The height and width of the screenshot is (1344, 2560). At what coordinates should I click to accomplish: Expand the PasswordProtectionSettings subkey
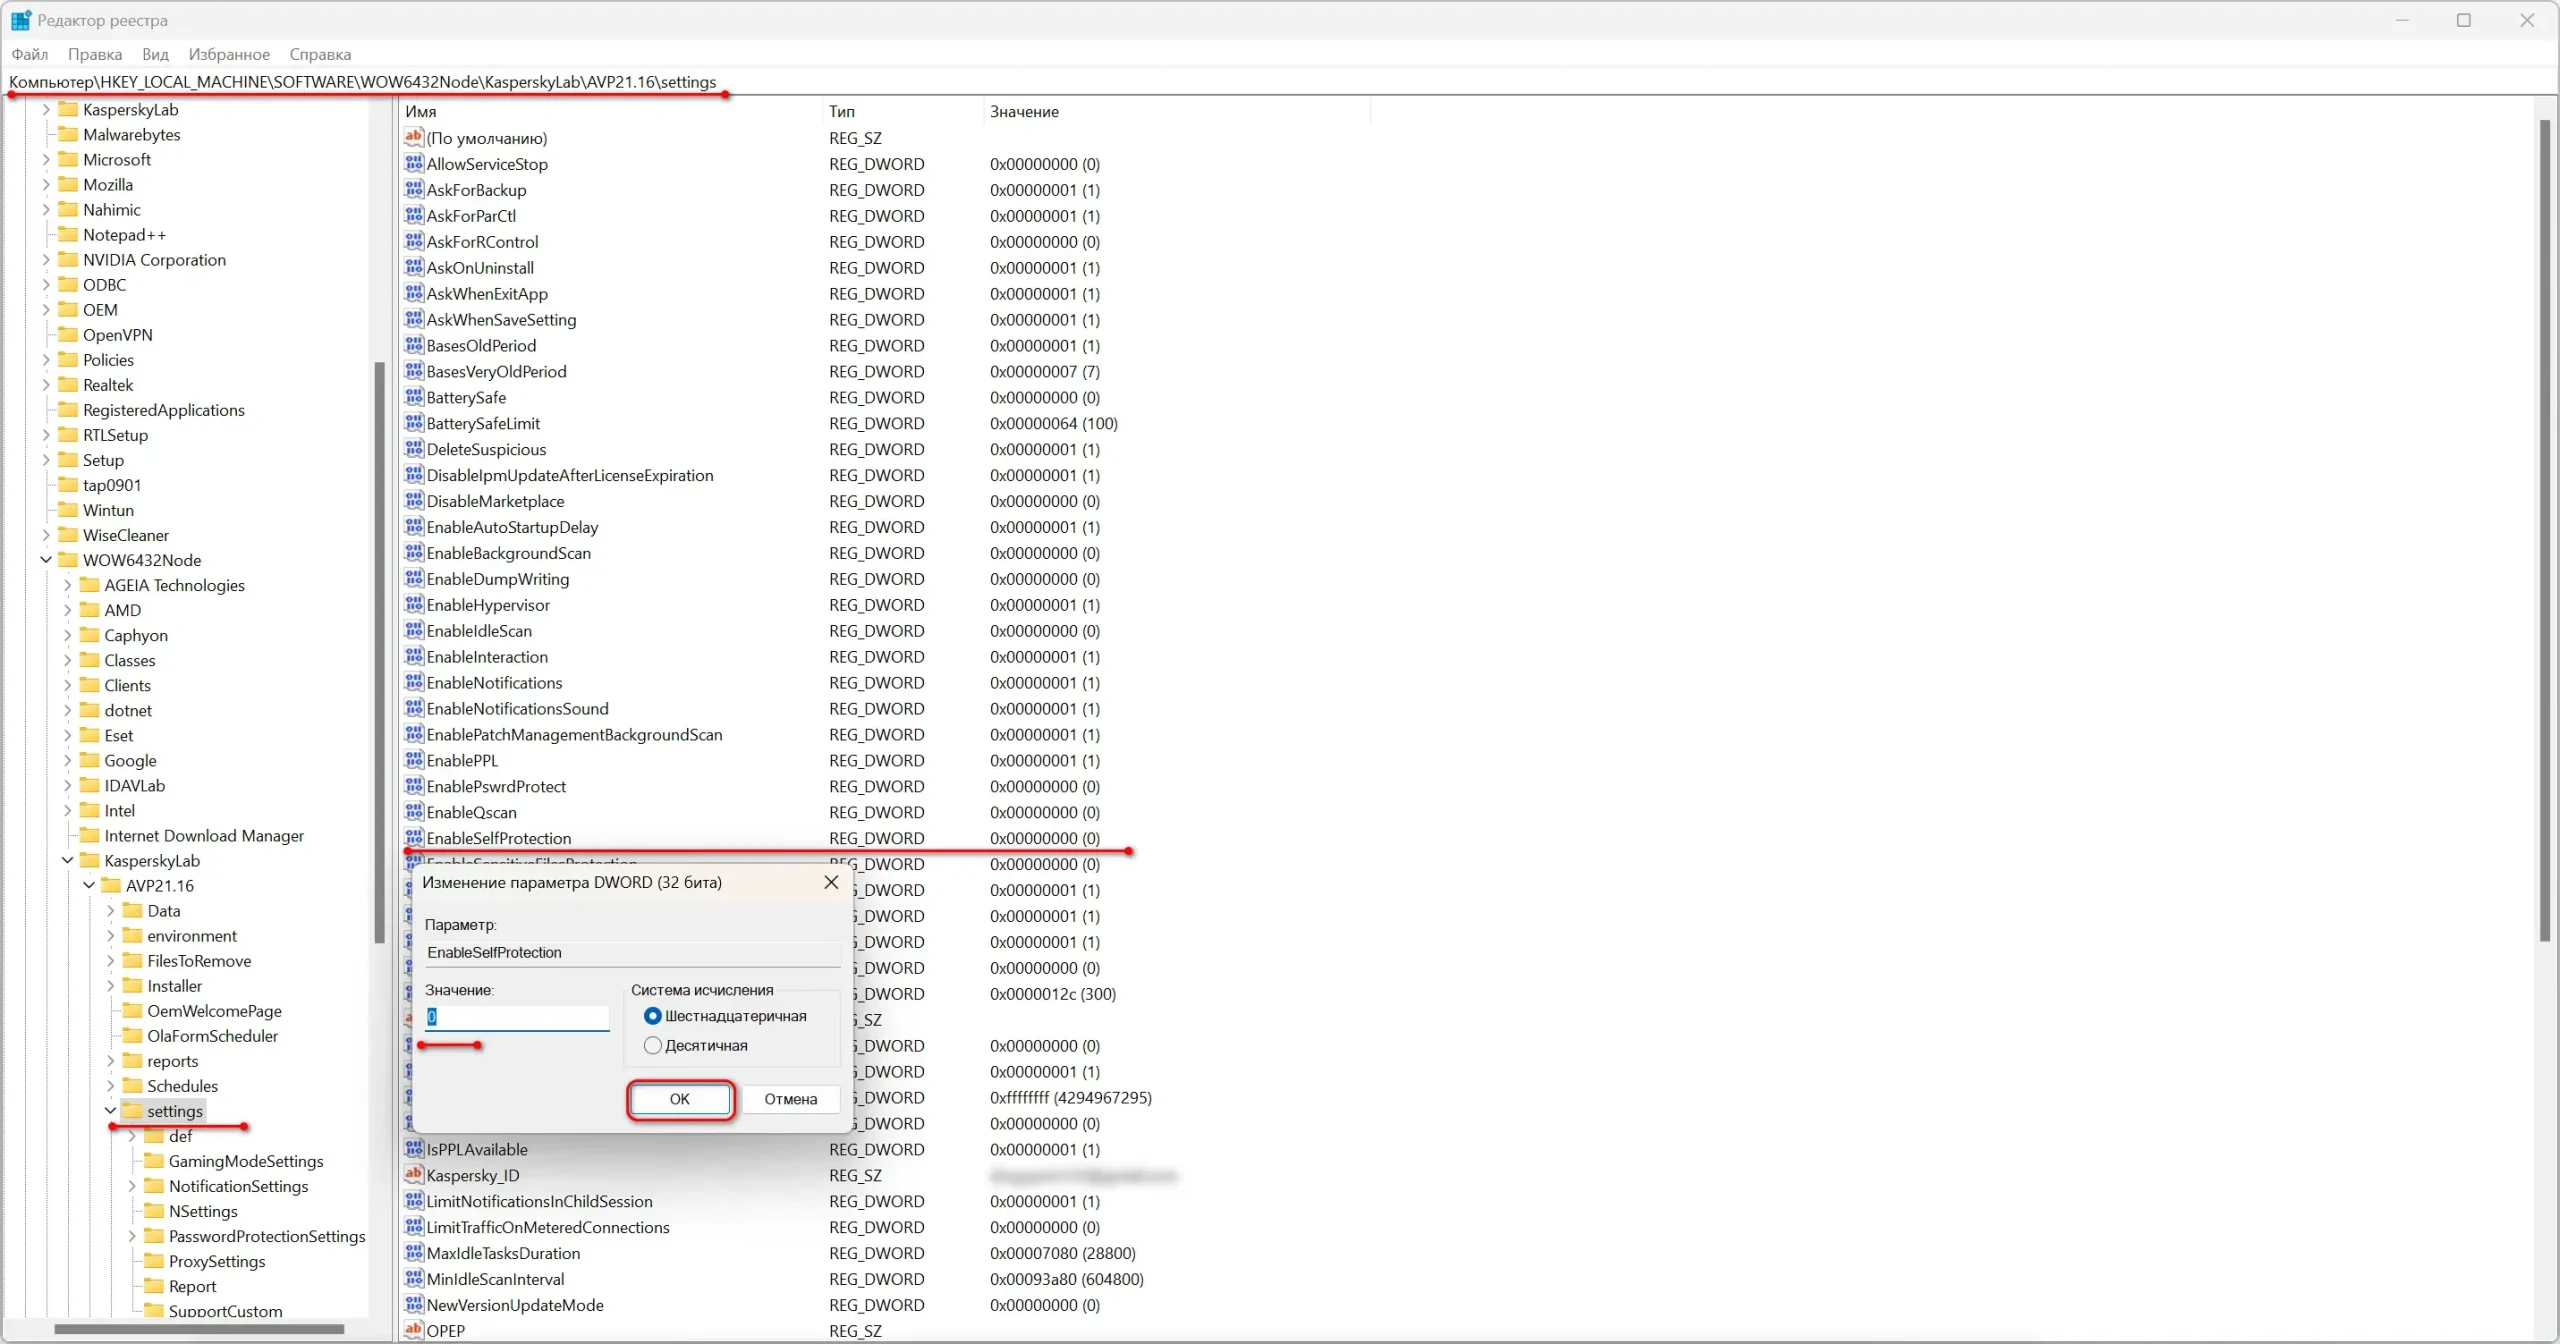pyautogui.click(x=132, y=1236)
